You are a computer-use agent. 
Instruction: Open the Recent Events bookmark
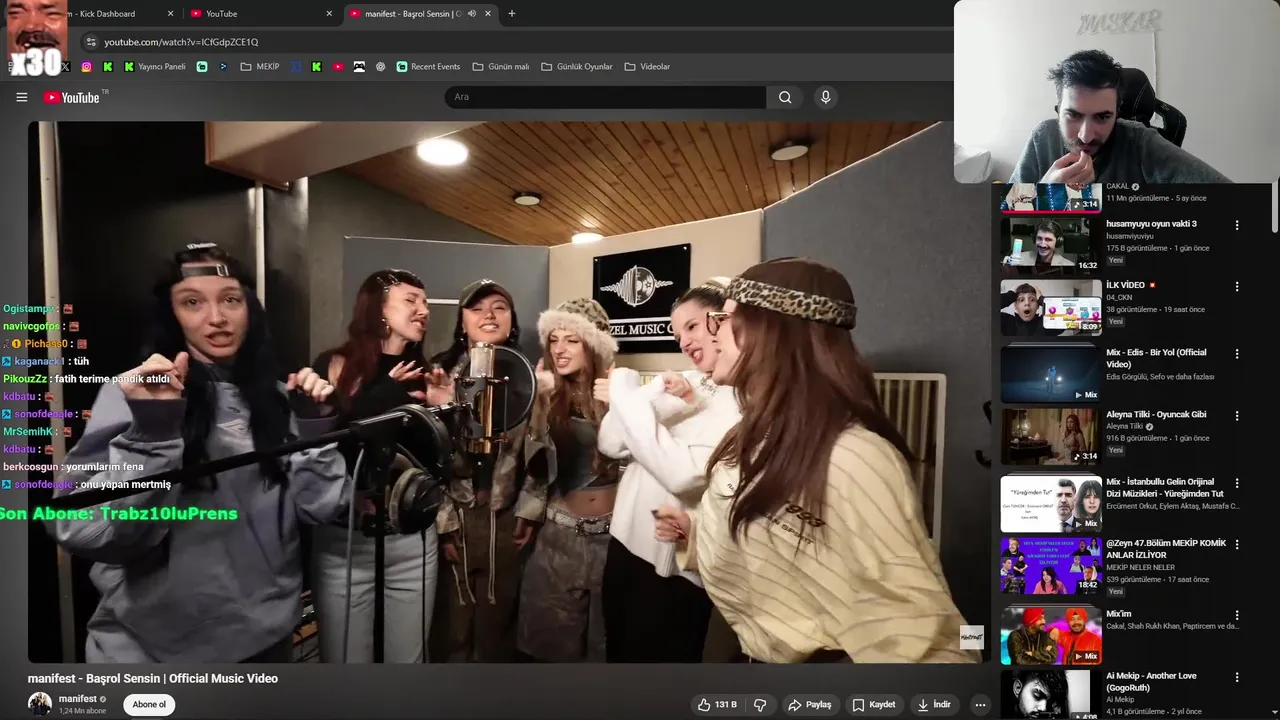(x=428, y=67)
